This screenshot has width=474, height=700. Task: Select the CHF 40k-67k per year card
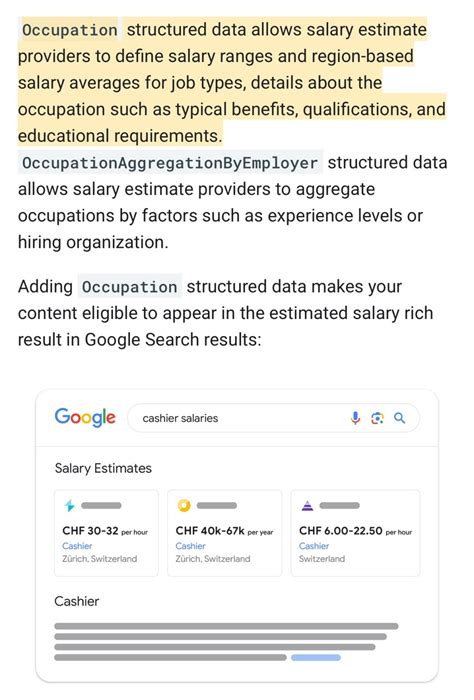(225, 533)
